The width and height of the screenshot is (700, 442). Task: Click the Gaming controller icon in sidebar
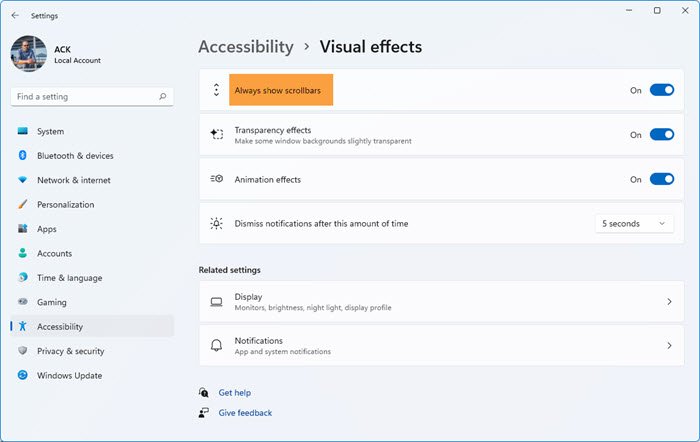tap(22, 302)
